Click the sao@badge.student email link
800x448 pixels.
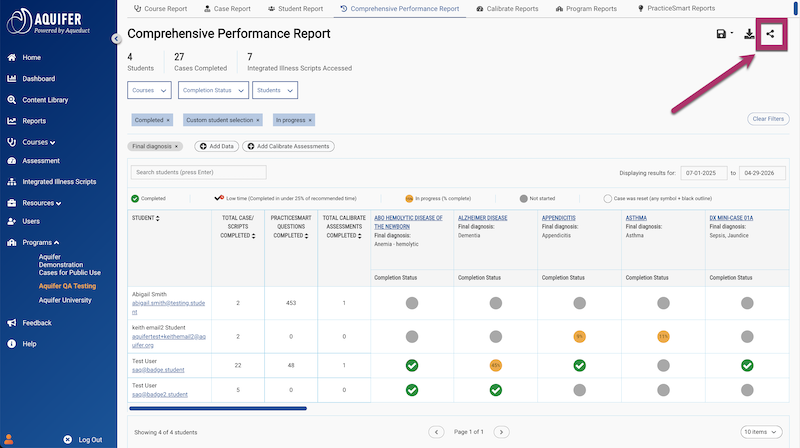[x=158, y=370]
